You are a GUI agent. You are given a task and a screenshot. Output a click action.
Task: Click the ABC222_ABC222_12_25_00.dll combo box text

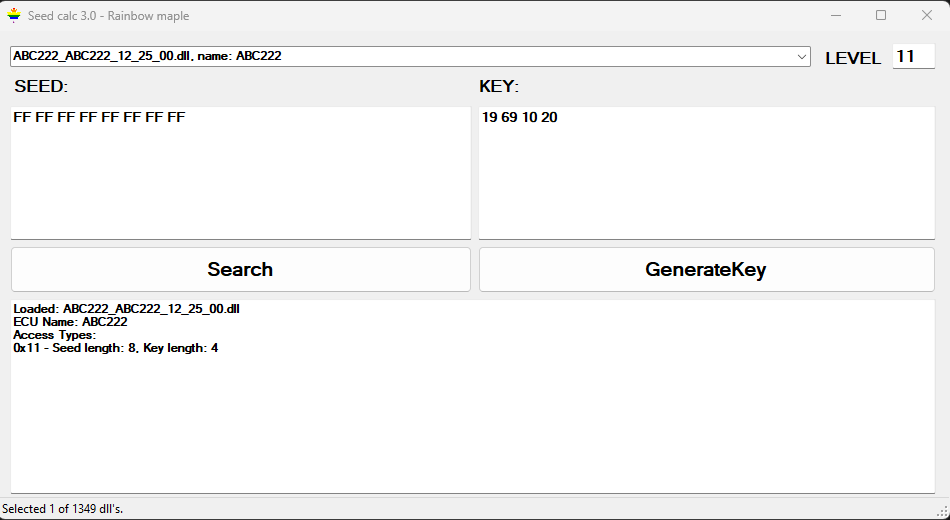[147, 56]
